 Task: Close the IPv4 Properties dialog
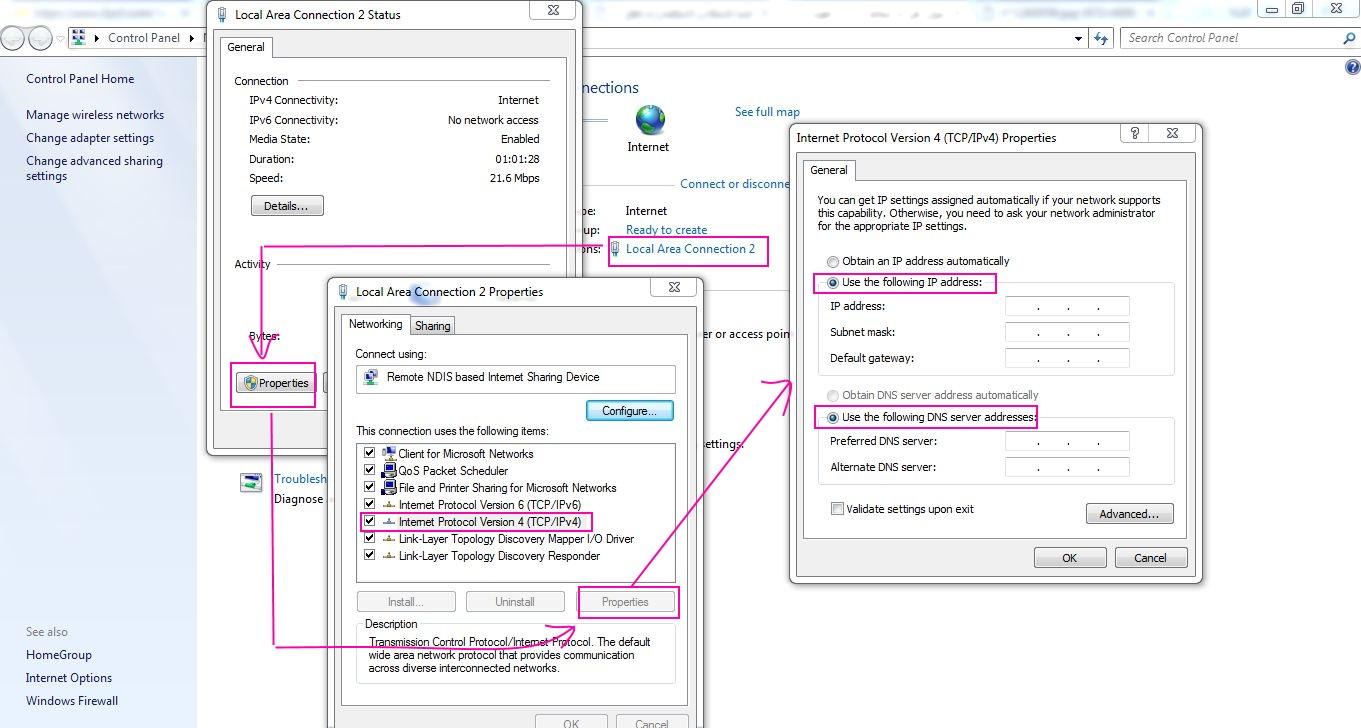pos(1172,133)
